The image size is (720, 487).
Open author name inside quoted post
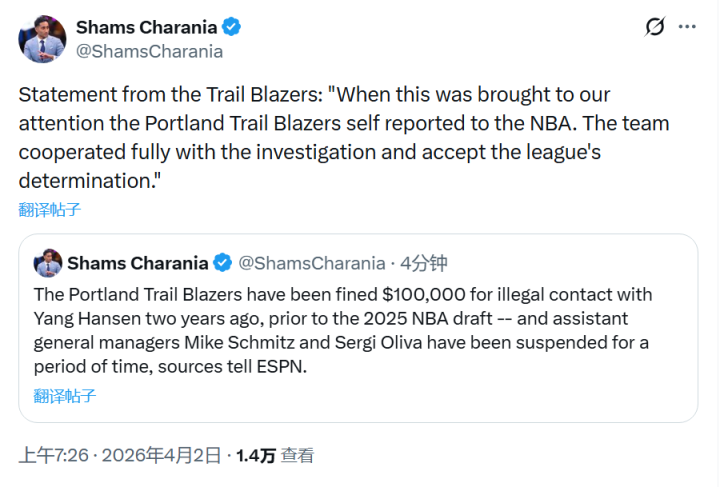pyautogui.click(x=138, y=263)
